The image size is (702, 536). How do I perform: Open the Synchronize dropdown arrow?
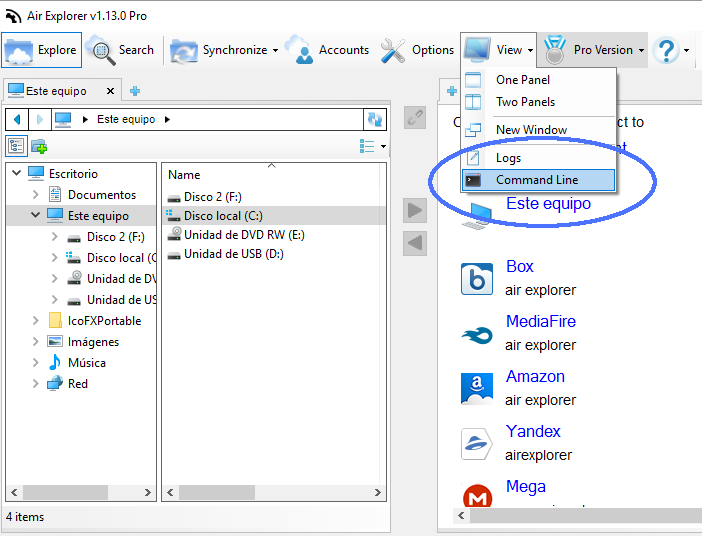[275, 50]
